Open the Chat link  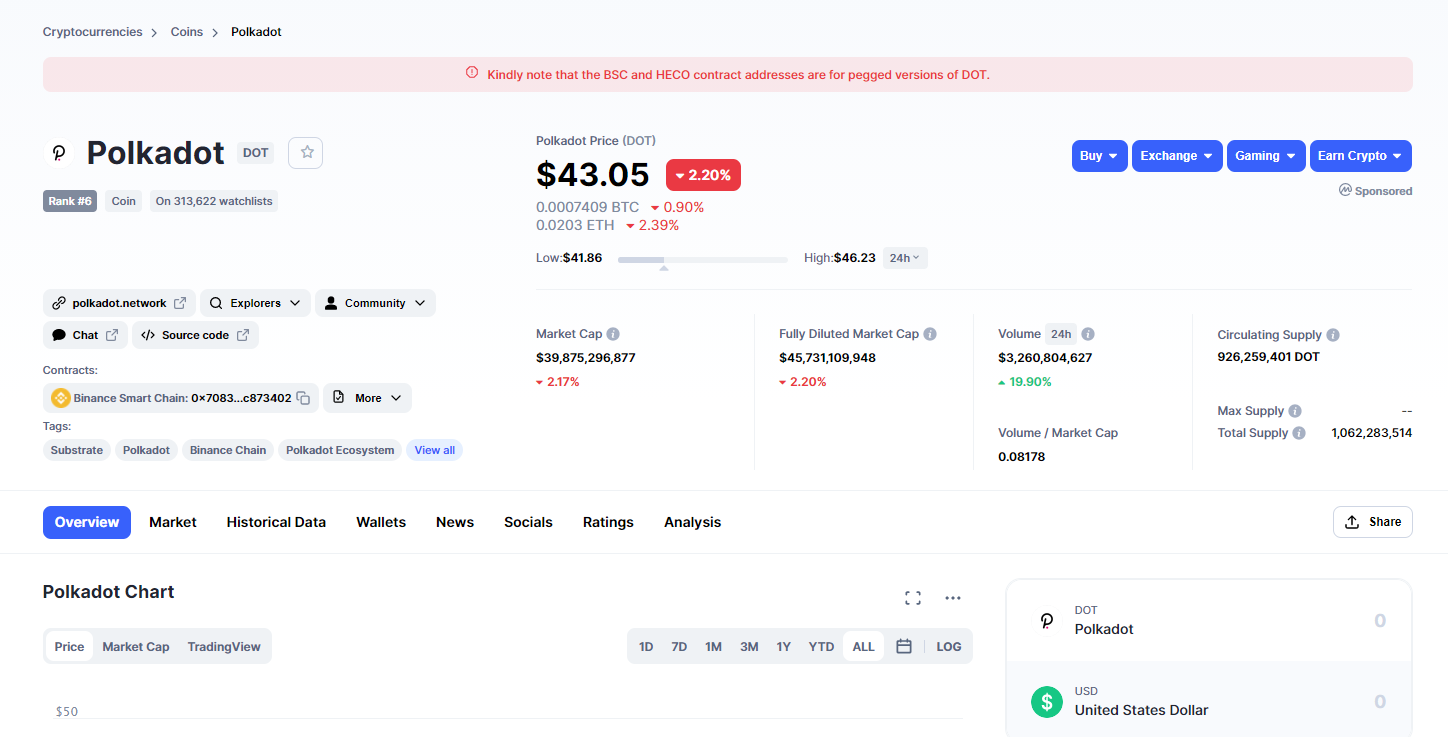[85, 335]
